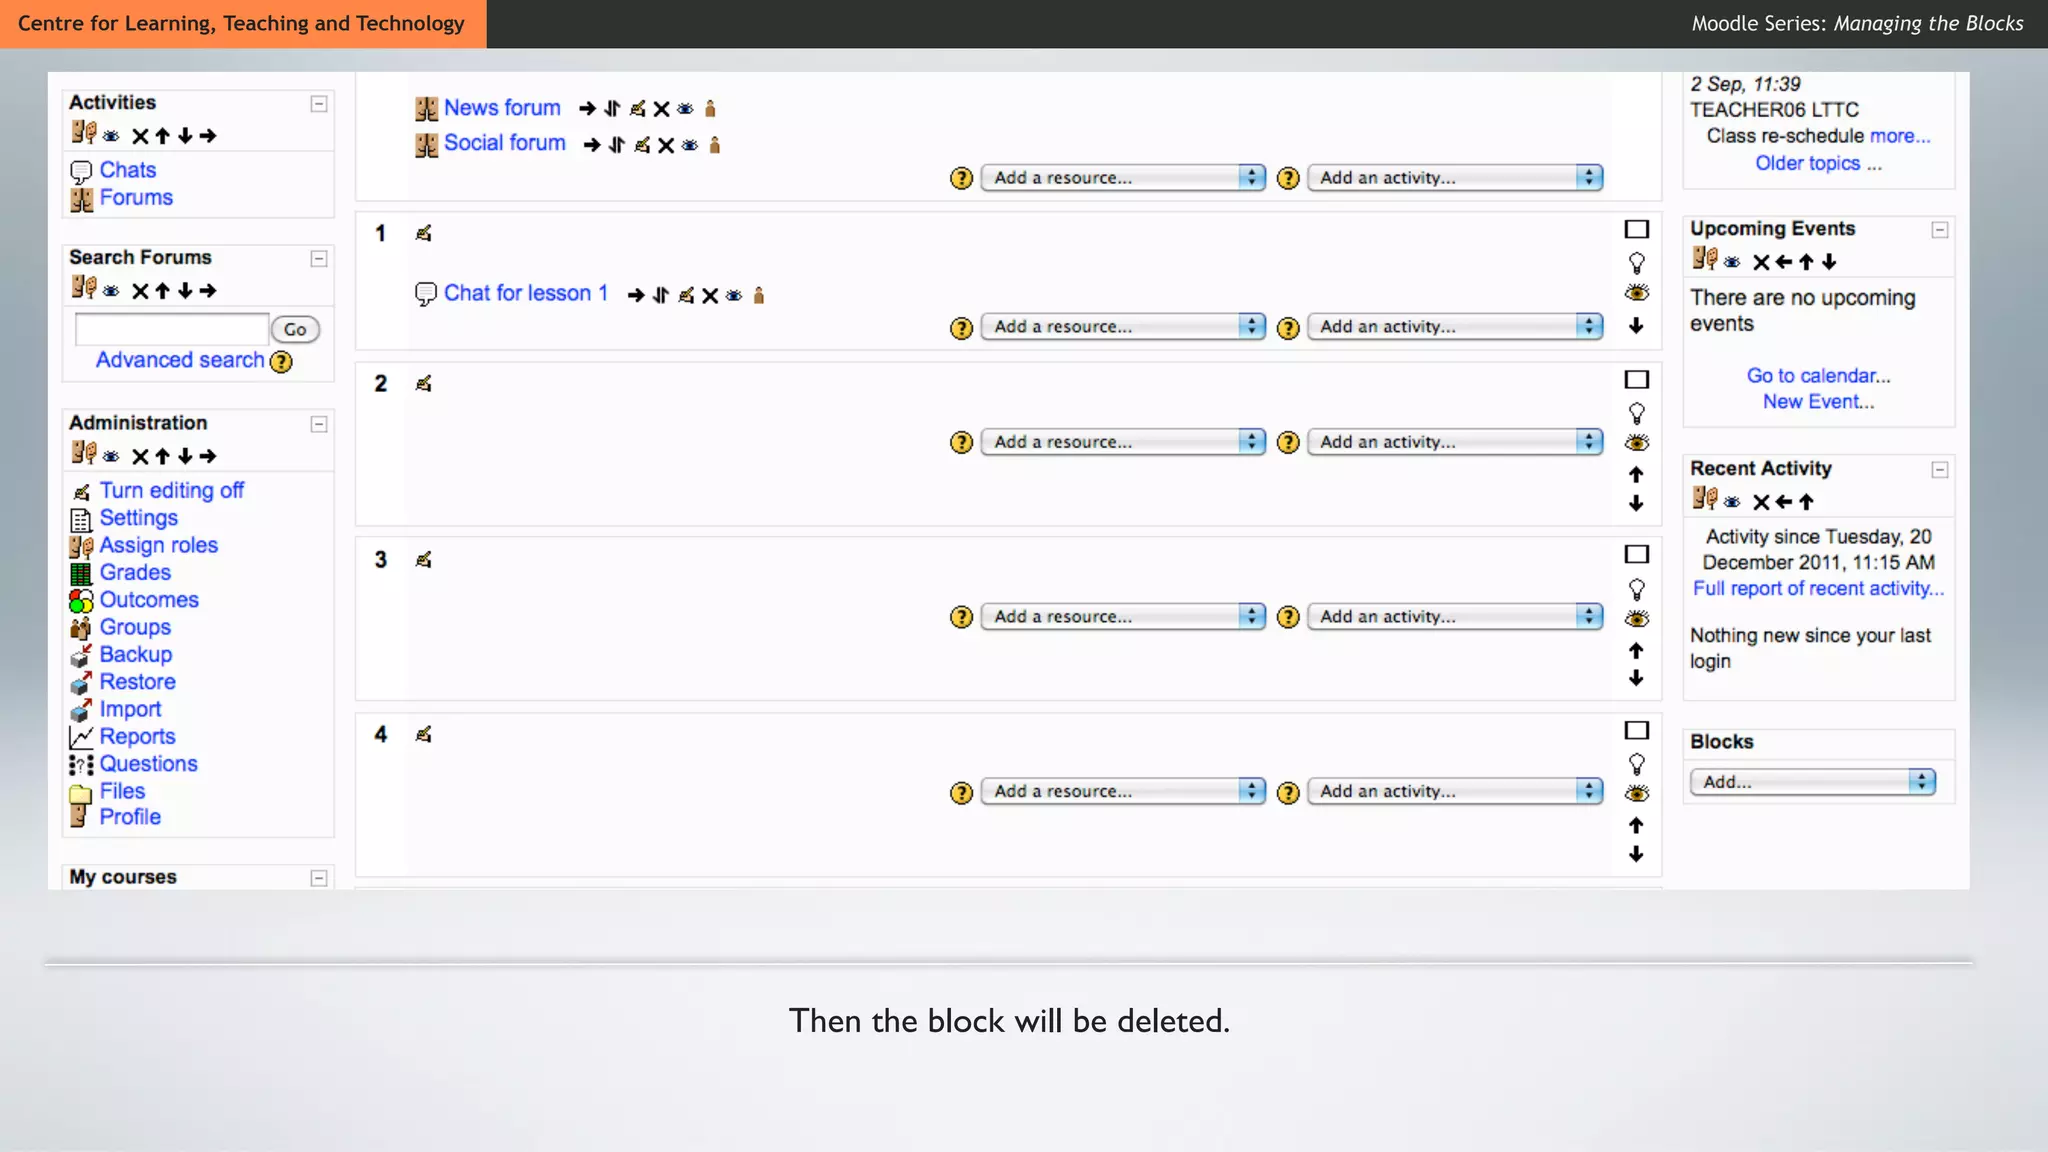Click Turn editing off link
Image resolution: width=2048 pixels, height=1152 pixels.
[x=171, y=491]
